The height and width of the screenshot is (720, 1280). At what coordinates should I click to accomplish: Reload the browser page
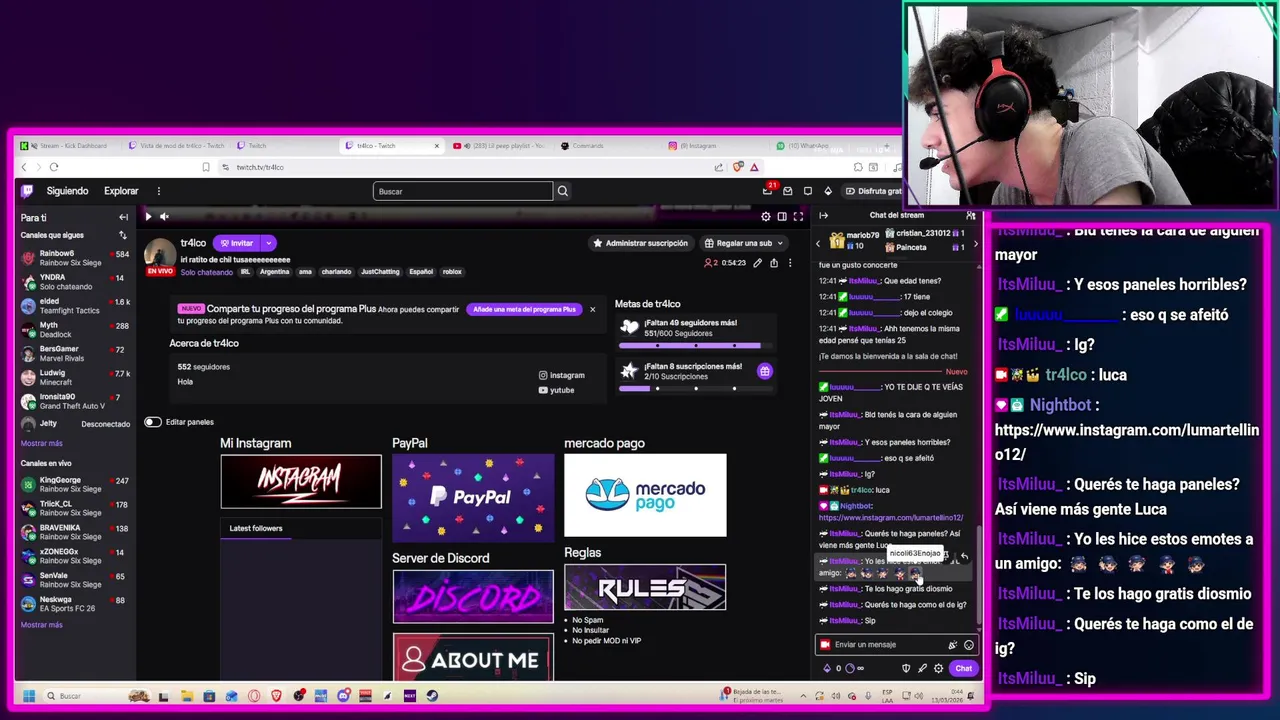(x=54, y=167)
